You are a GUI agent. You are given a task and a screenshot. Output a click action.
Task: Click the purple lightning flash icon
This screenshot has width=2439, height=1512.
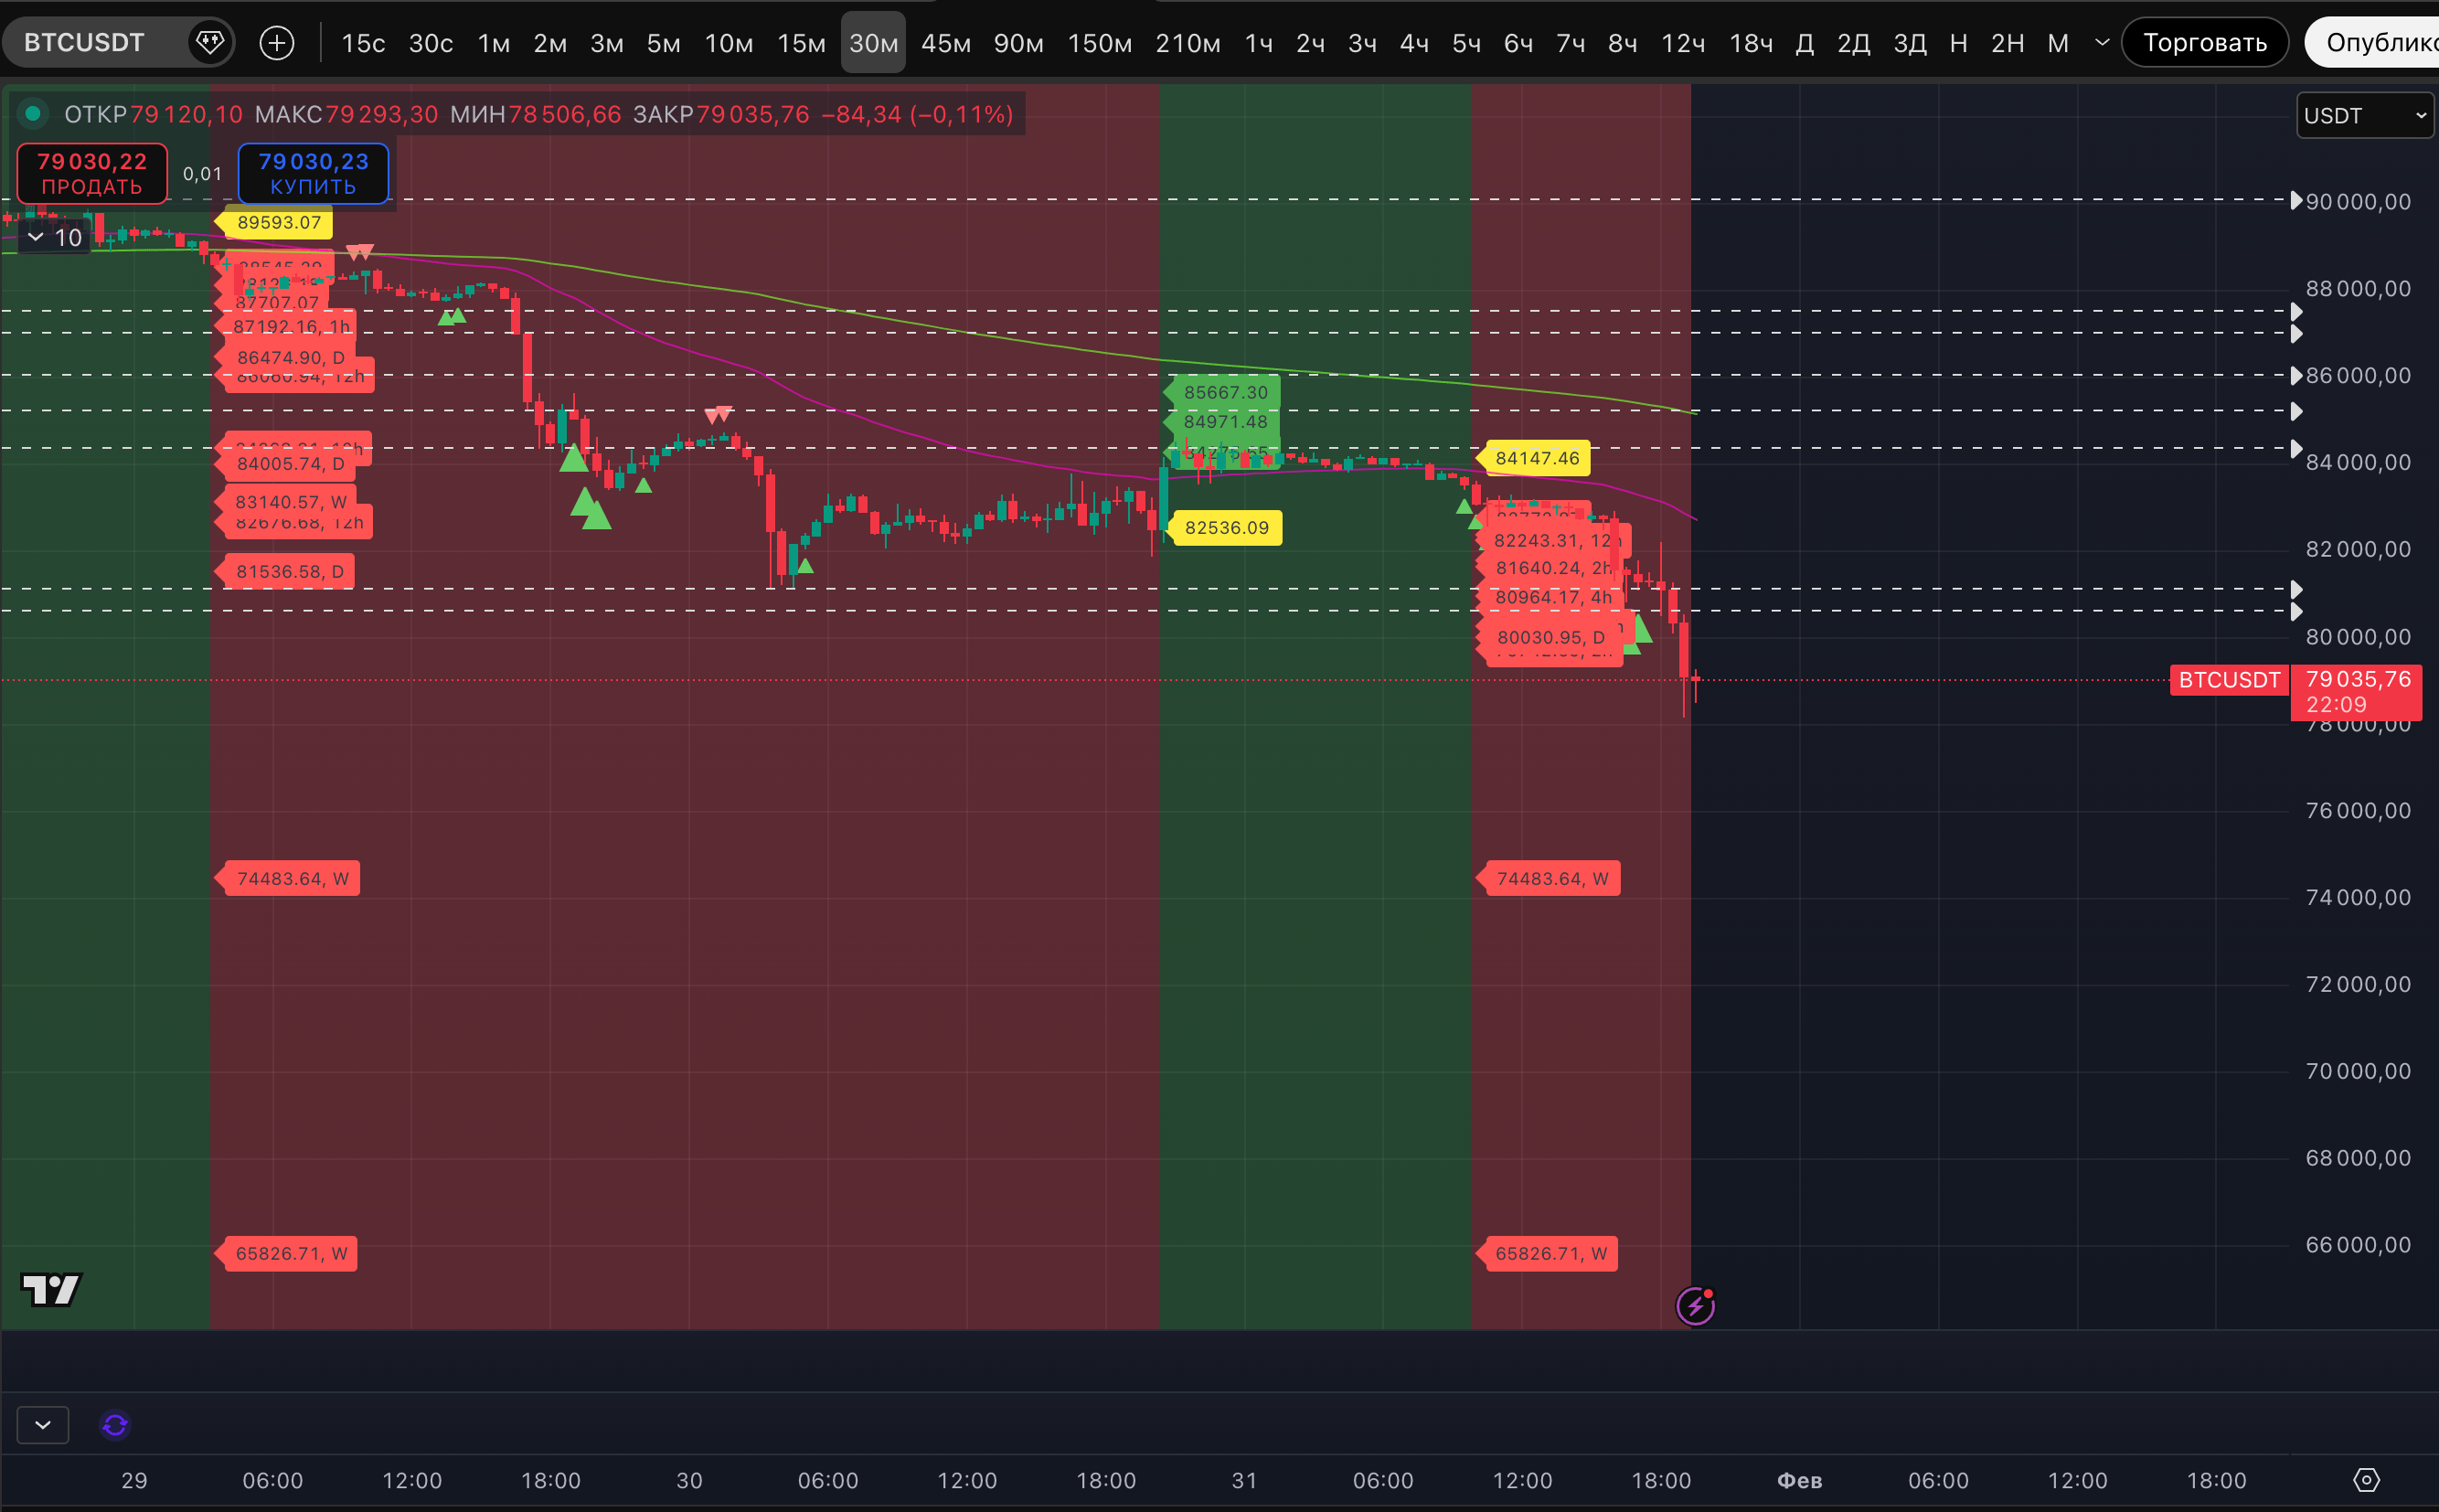click(1695, 1306)
